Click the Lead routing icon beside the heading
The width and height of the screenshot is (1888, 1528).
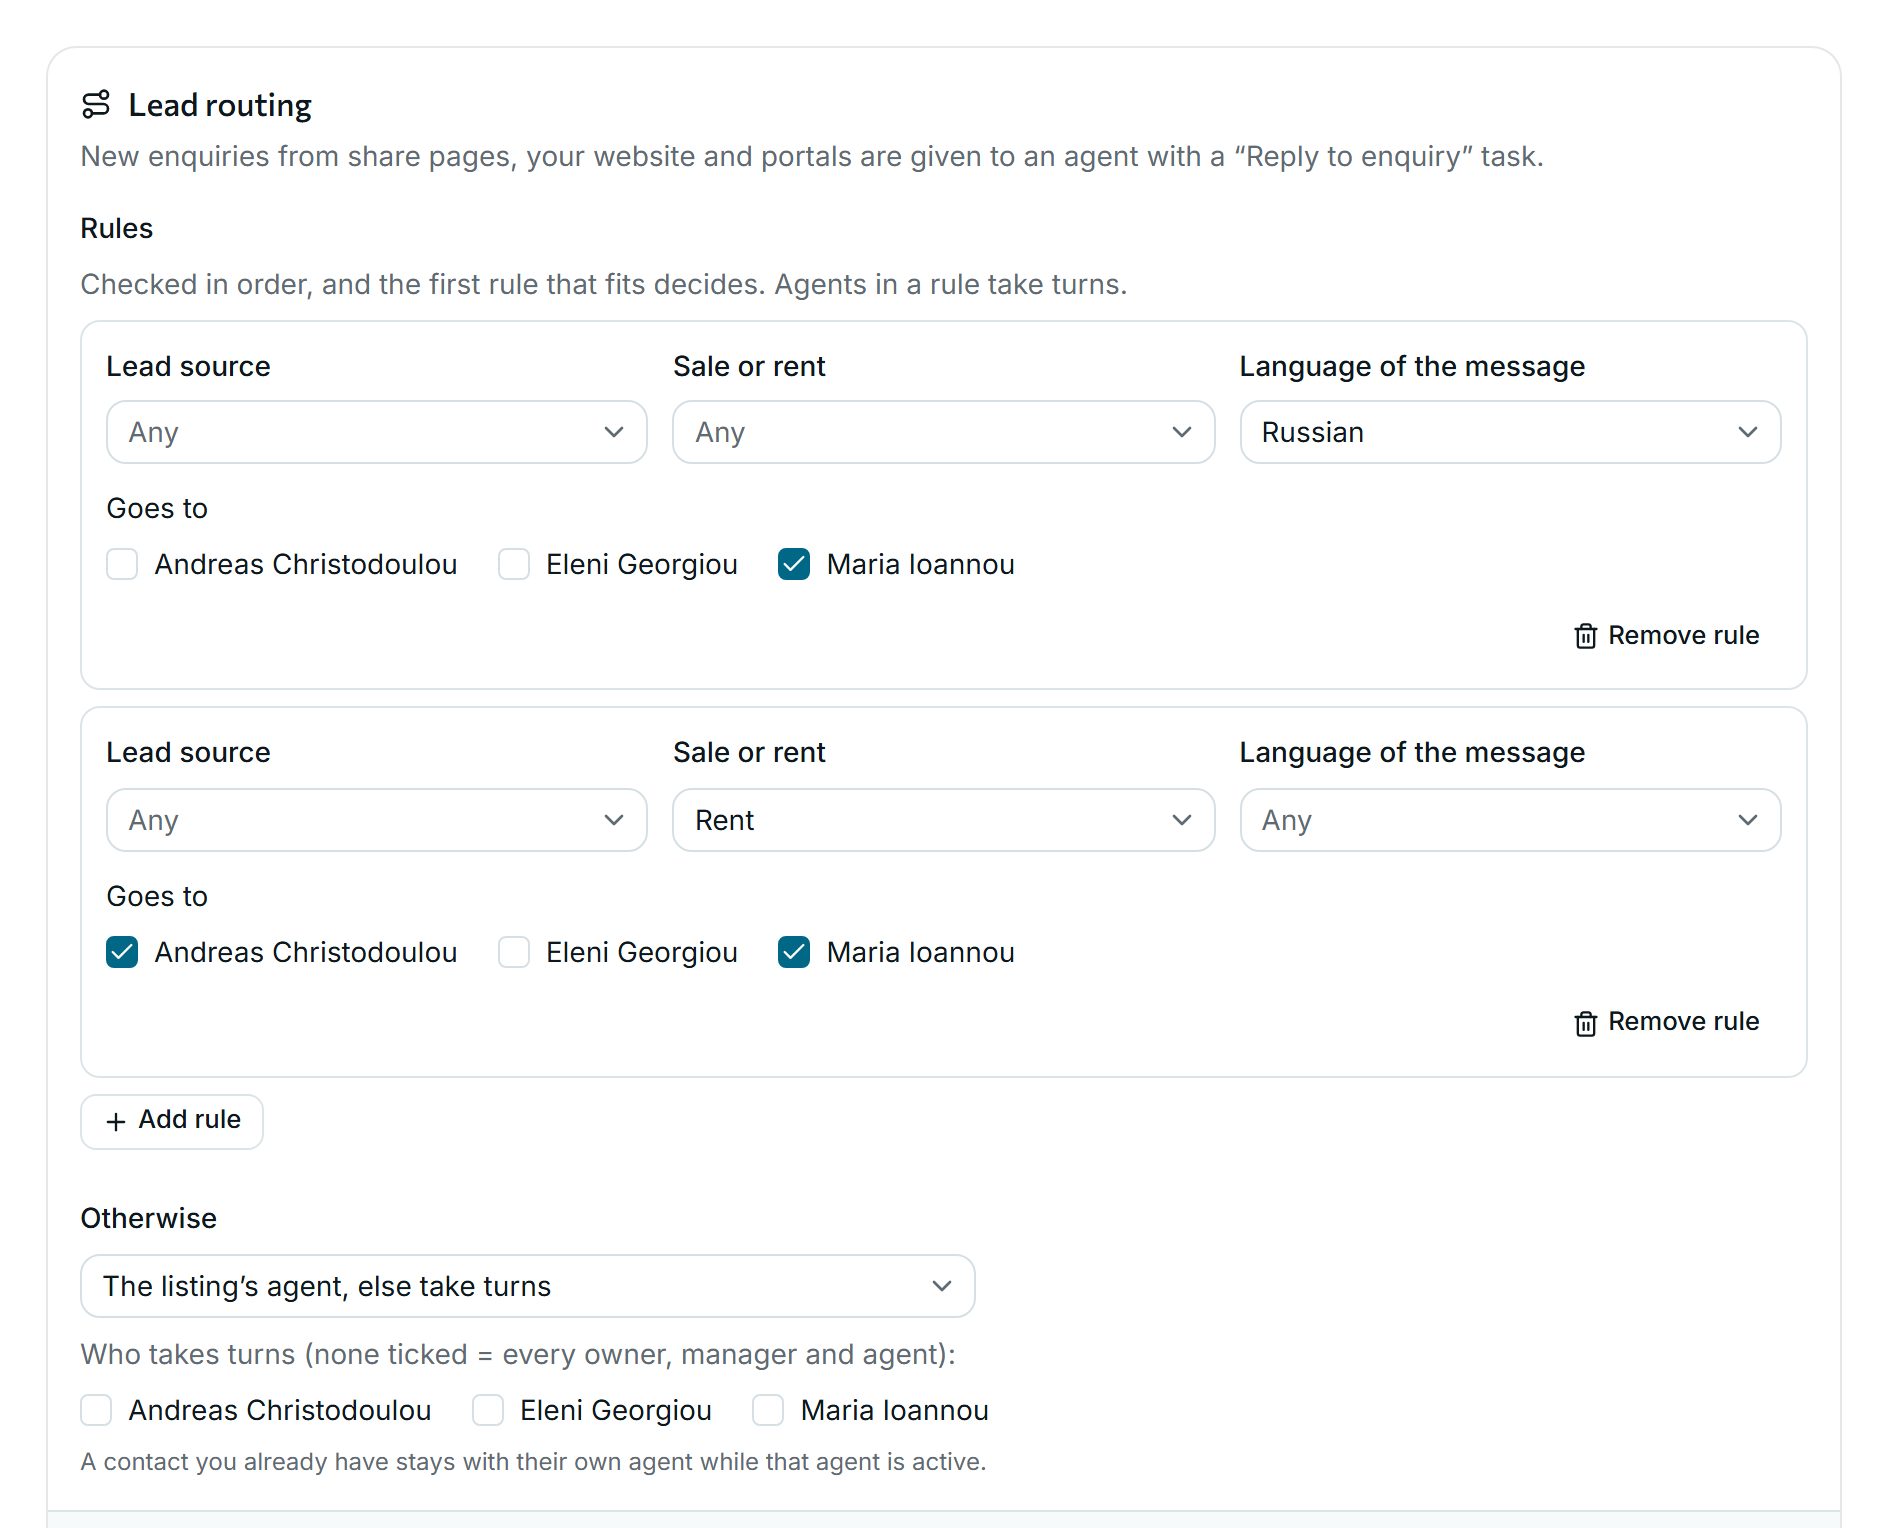(96, 104)
